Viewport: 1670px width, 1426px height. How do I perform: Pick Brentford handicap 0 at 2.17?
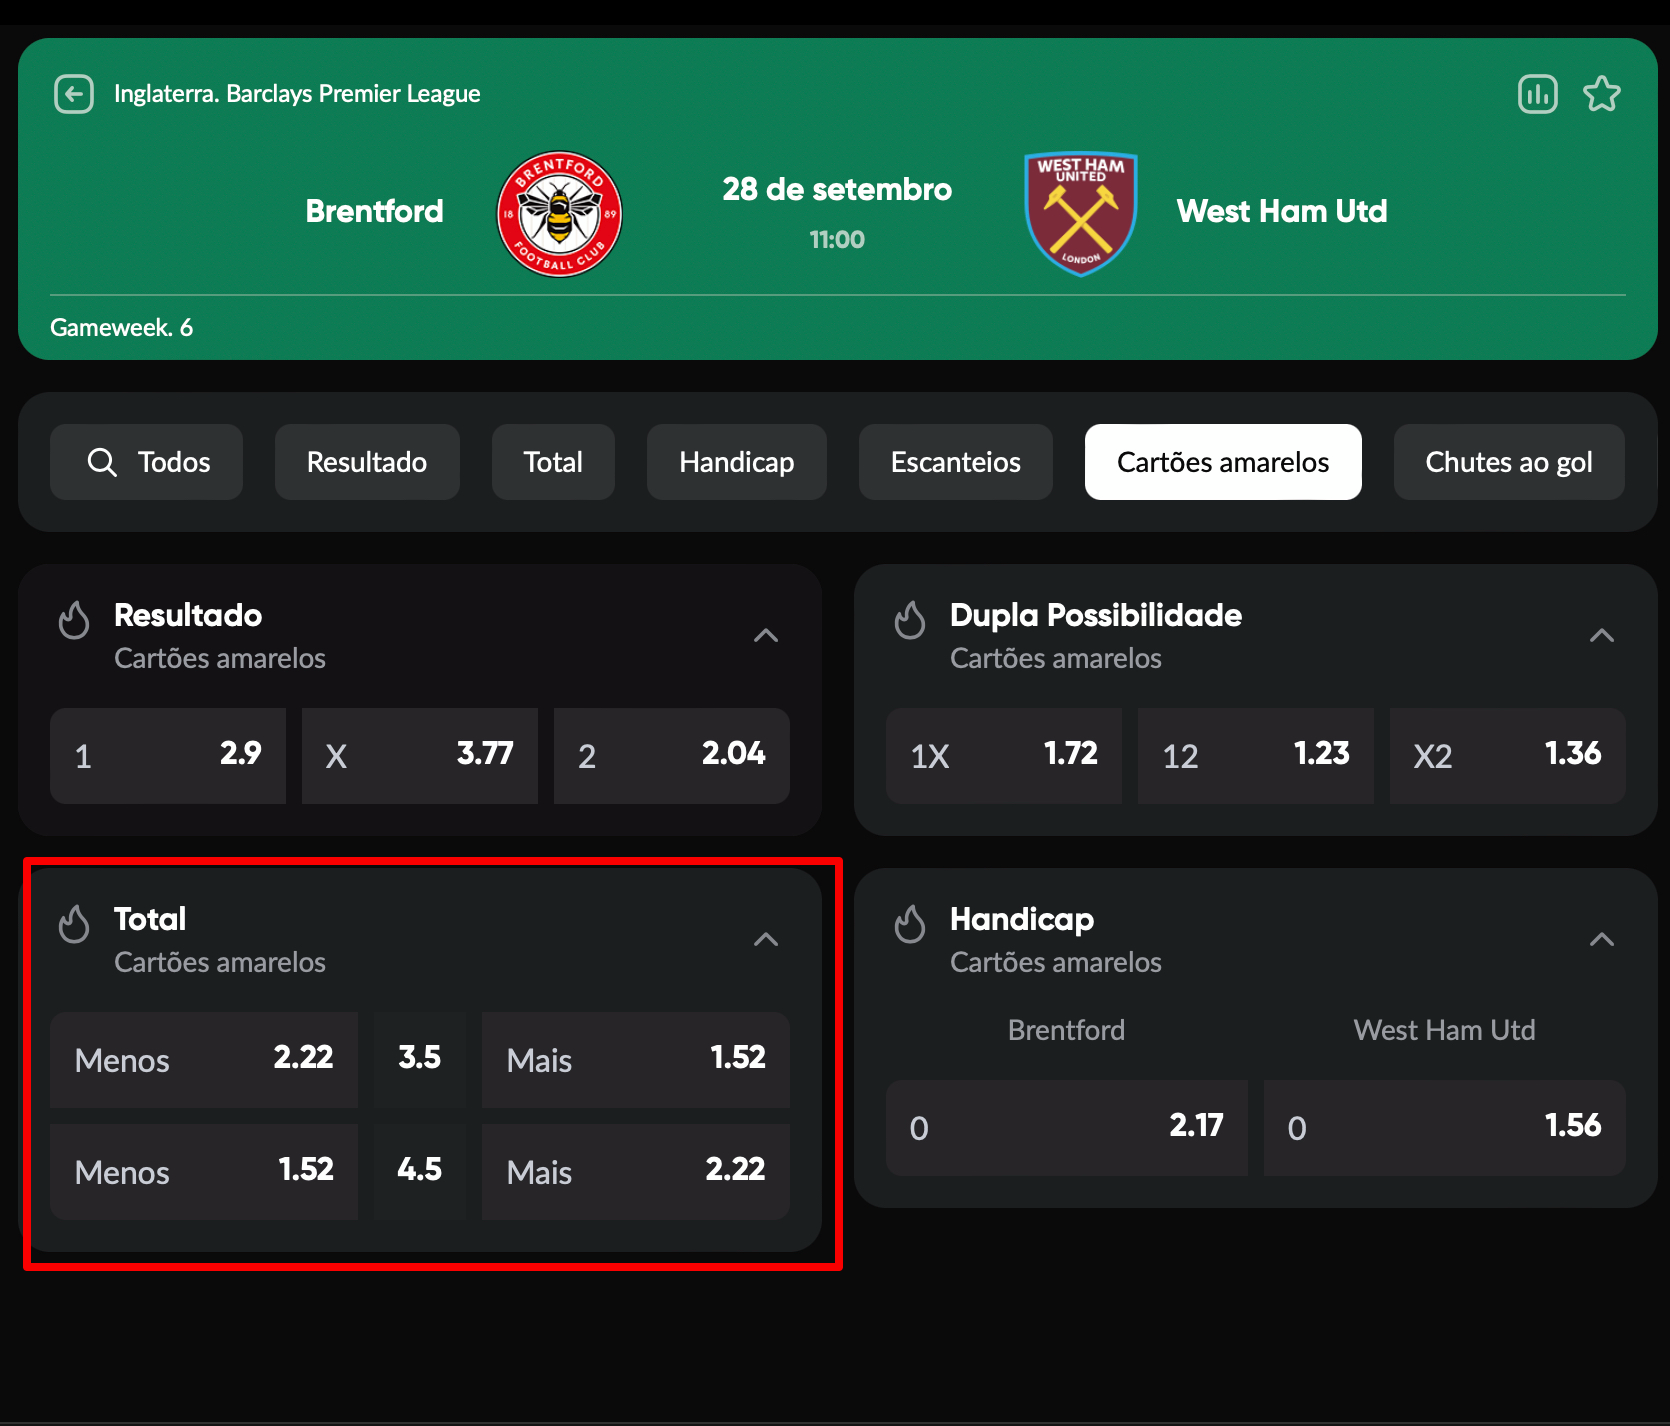click(x=1067, y=1128)
